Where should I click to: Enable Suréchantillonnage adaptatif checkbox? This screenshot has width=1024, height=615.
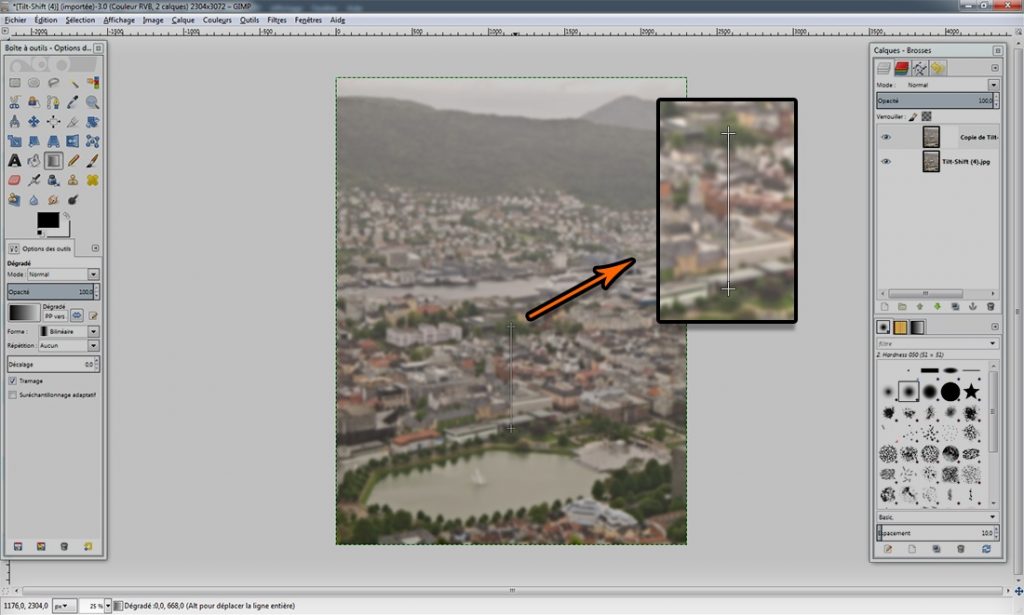pyautogui.click(x=12, y=395)
